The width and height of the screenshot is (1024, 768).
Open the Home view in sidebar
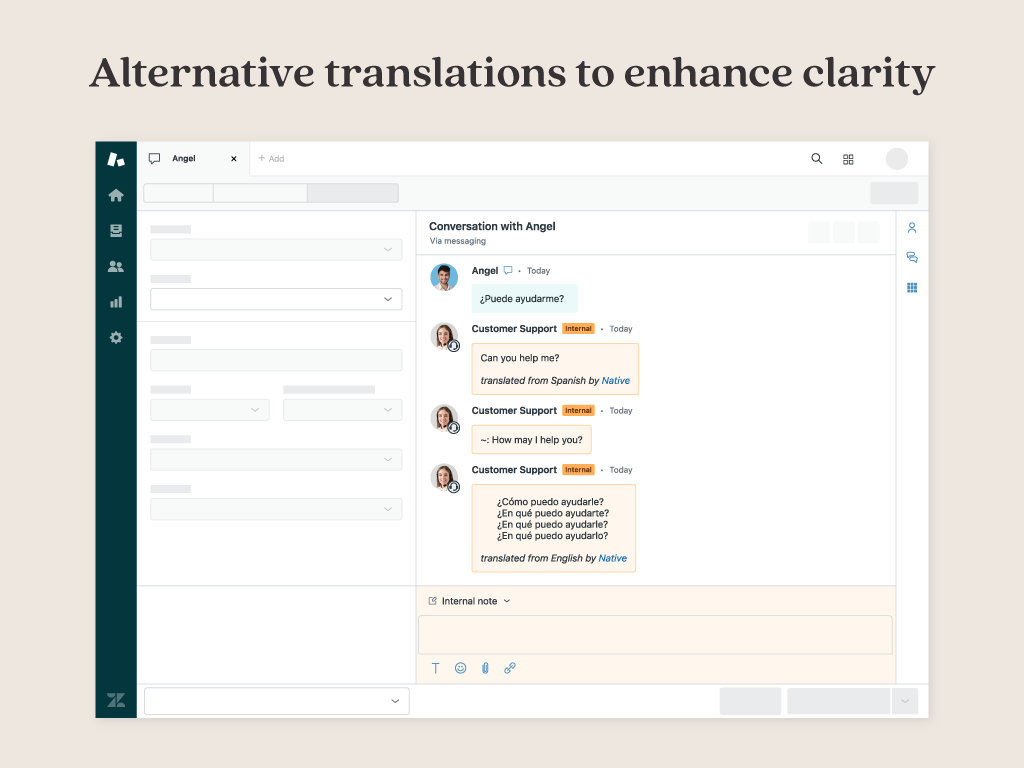point(116,195)
